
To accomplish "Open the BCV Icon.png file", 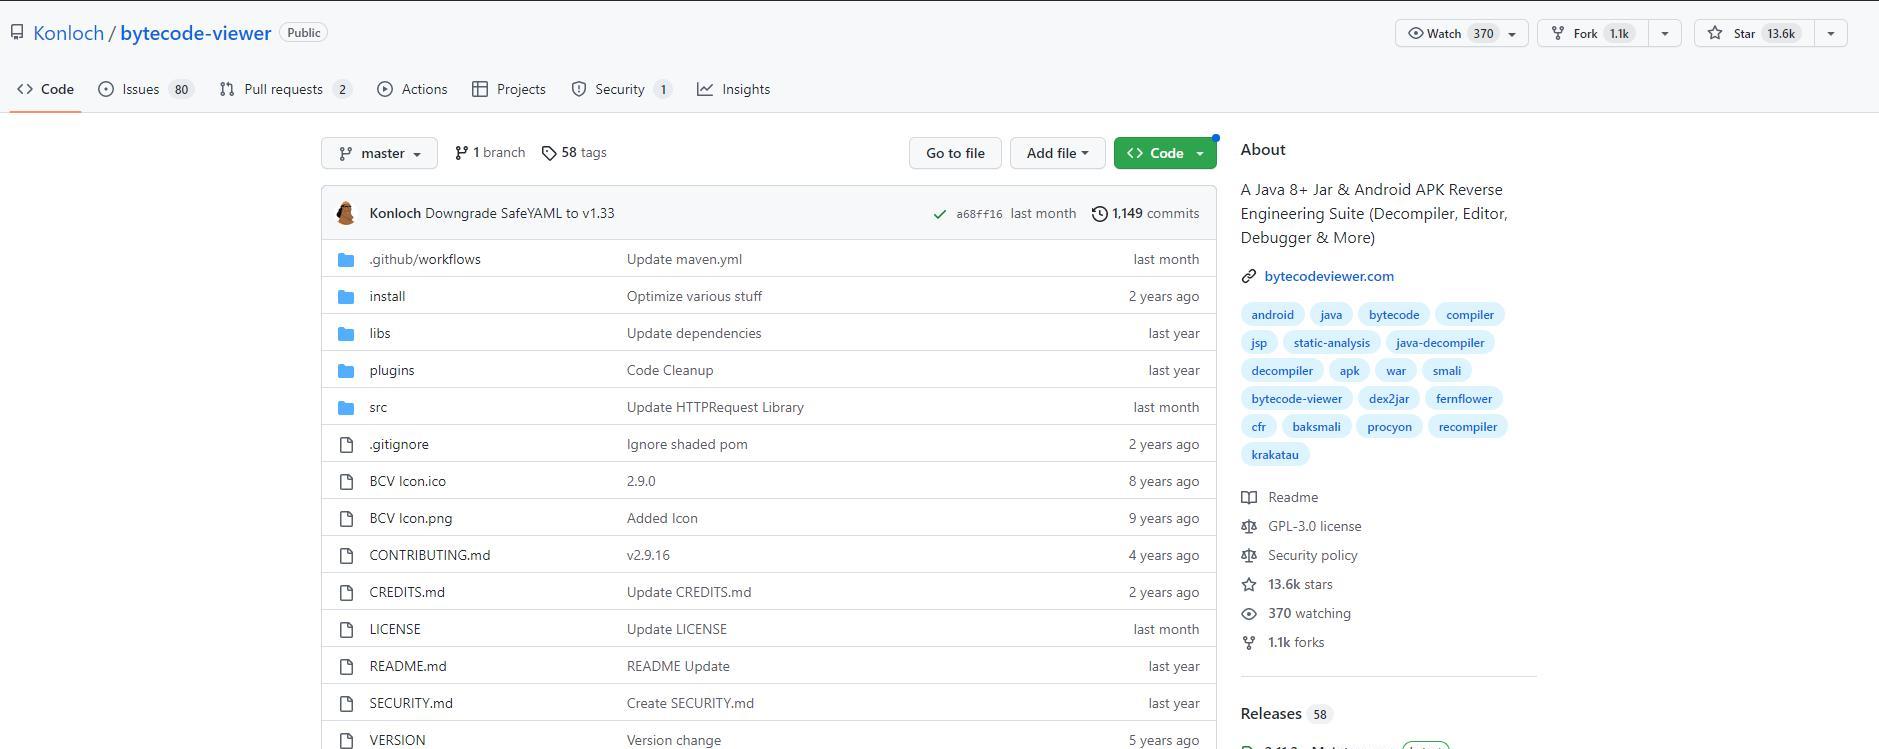I will point(410,519).
